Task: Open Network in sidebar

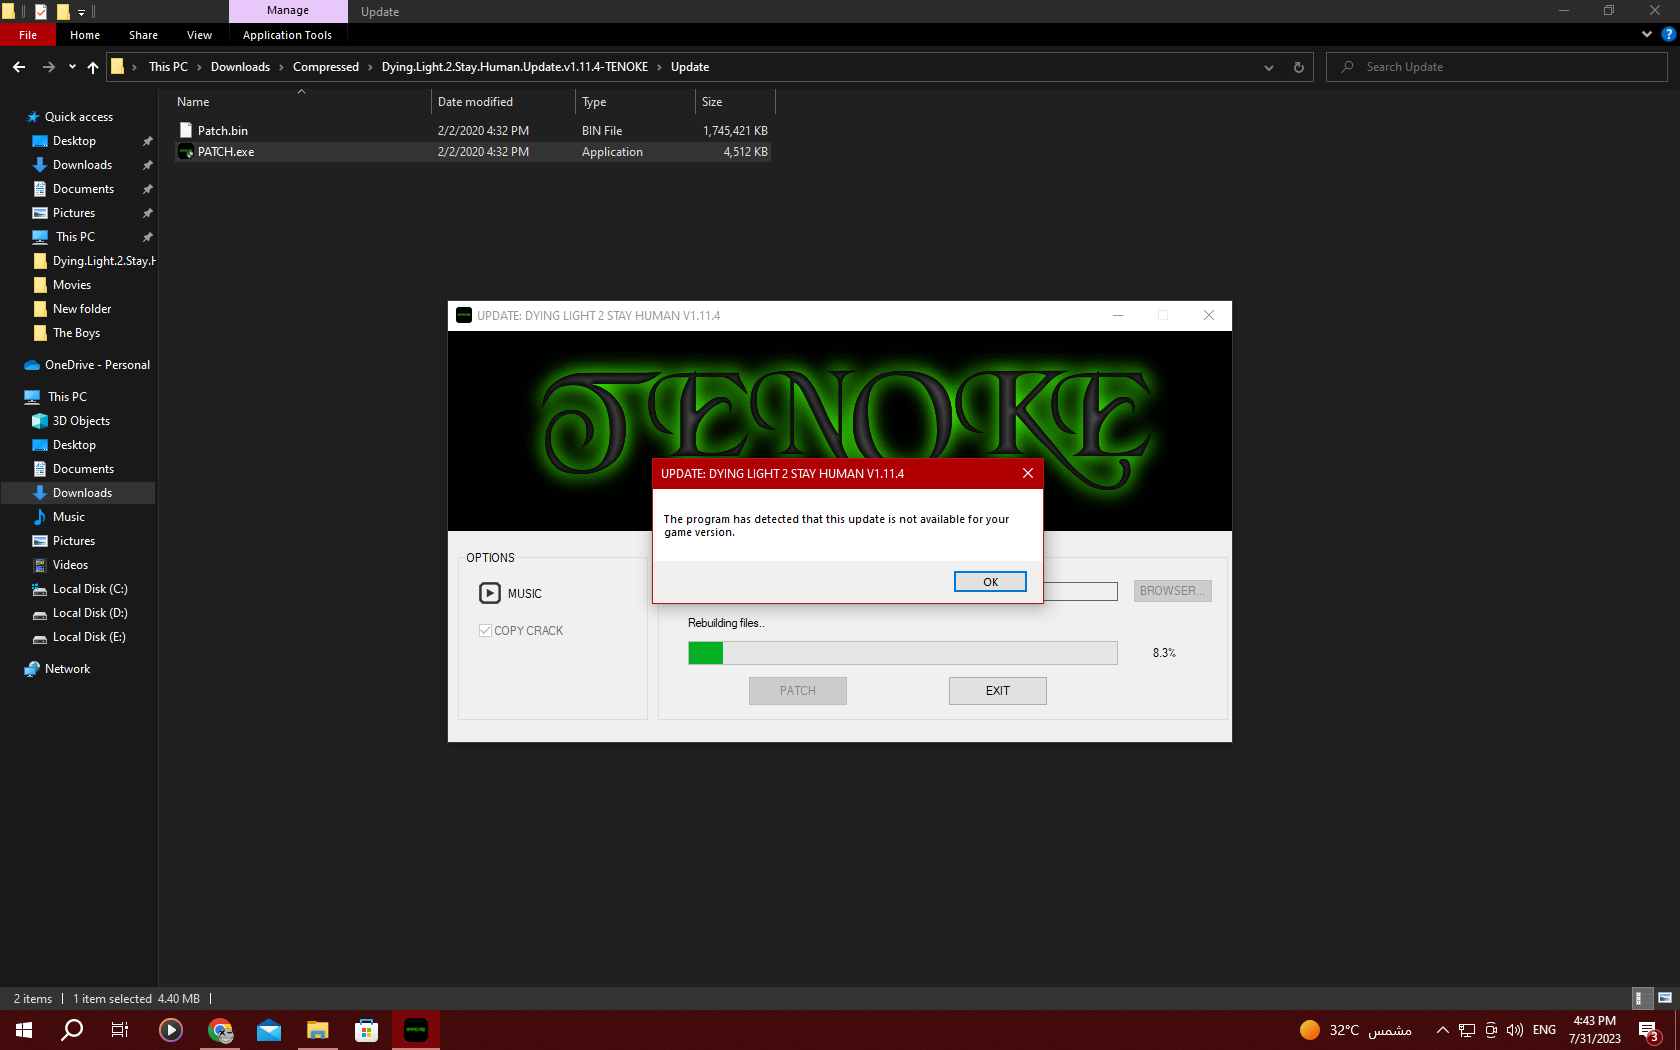Action: pos(67,669)
